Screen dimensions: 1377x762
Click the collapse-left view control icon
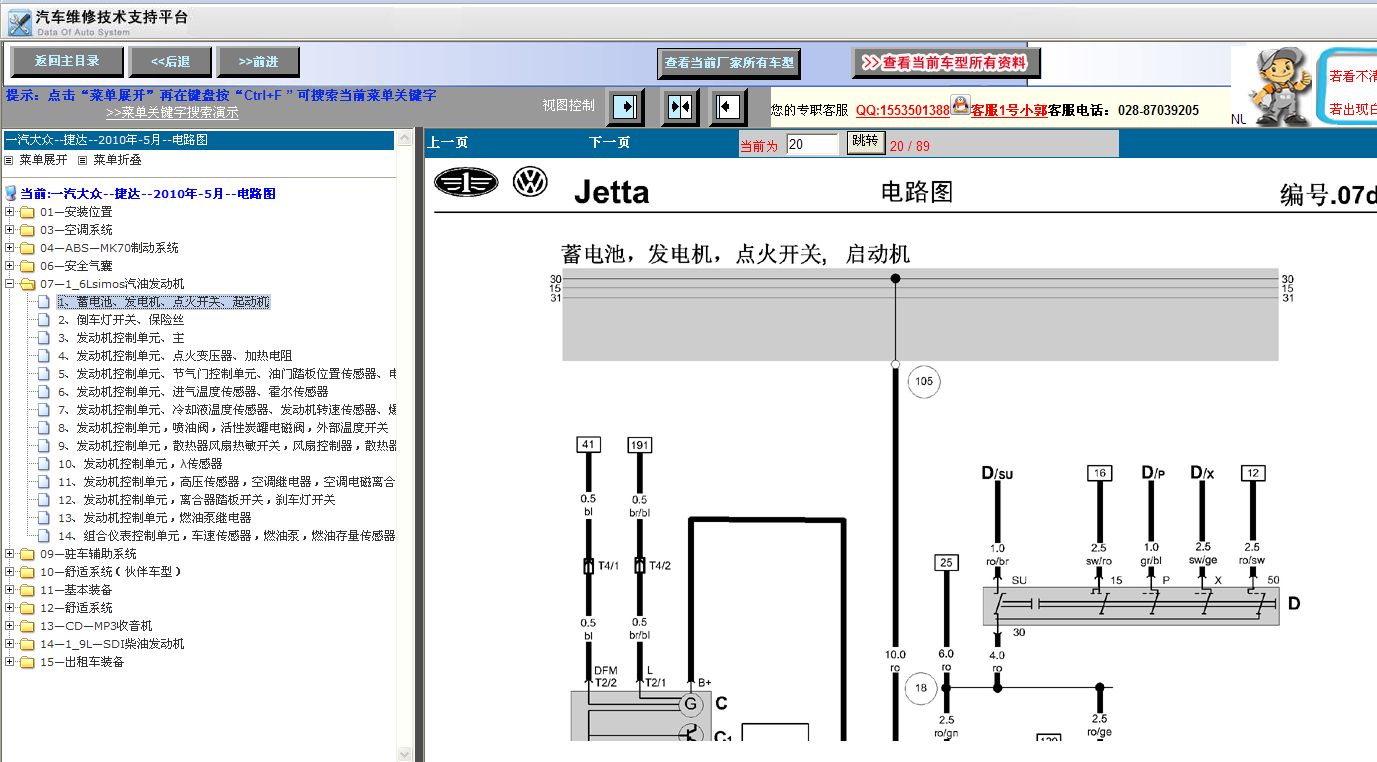(x=728, y=106)
